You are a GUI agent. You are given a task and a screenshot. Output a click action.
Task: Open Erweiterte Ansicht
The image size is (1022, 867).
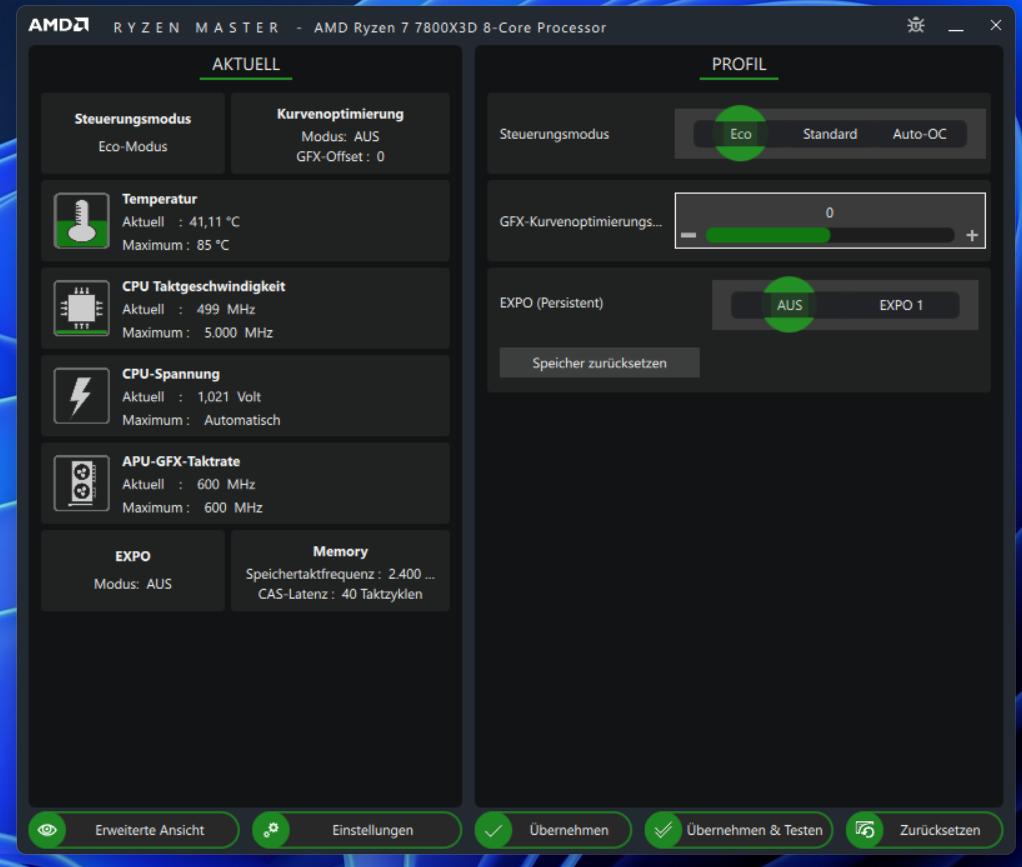coord(134,830)
